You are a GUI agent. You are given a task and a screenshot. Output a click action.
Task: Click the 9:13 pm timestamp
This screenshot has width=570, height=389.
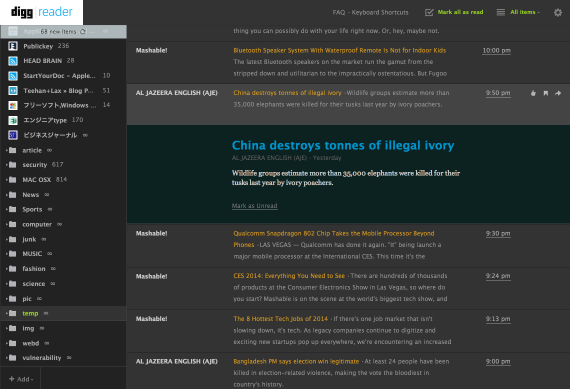pos(498,319)
